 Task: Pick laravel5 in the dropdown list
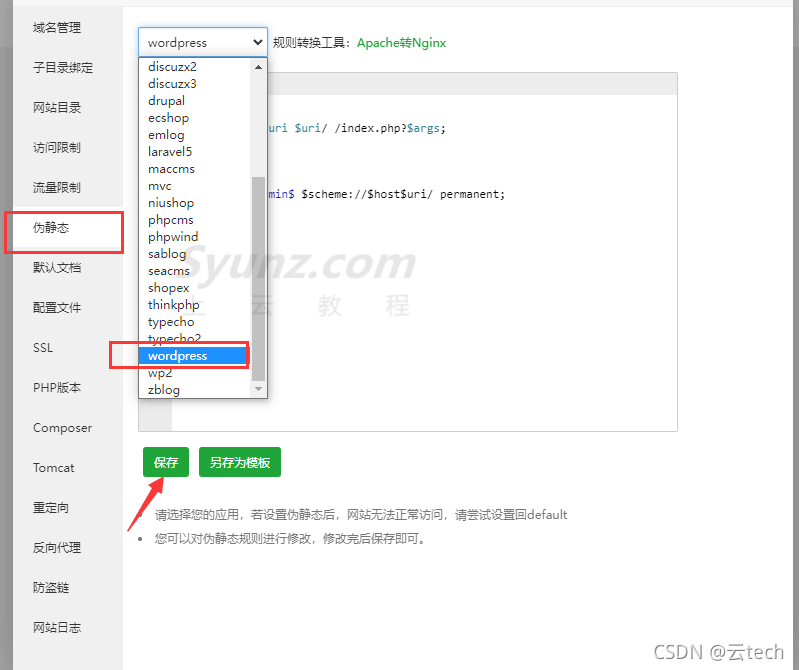(195, 152)
